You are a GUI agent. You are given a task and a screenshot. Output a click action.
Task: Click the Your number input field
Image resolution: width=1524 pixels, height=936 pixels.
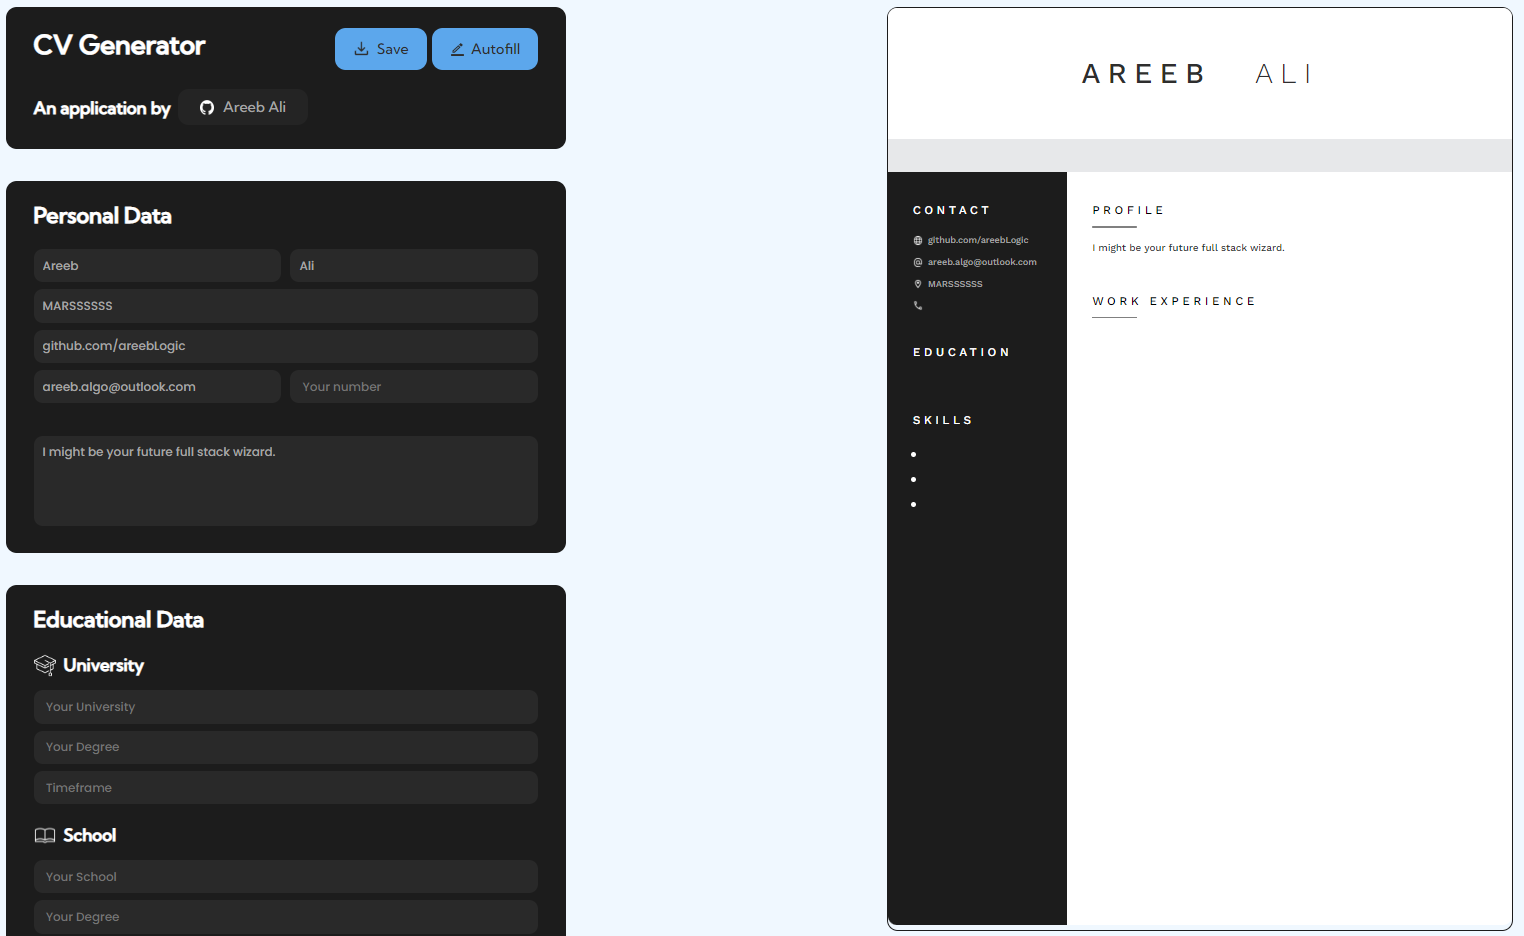(413, 386)
